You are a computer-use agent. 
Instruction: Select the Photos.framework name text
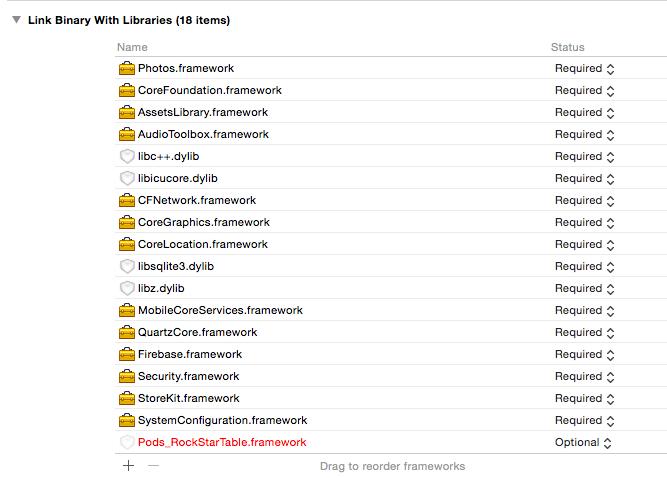[186, 68]
